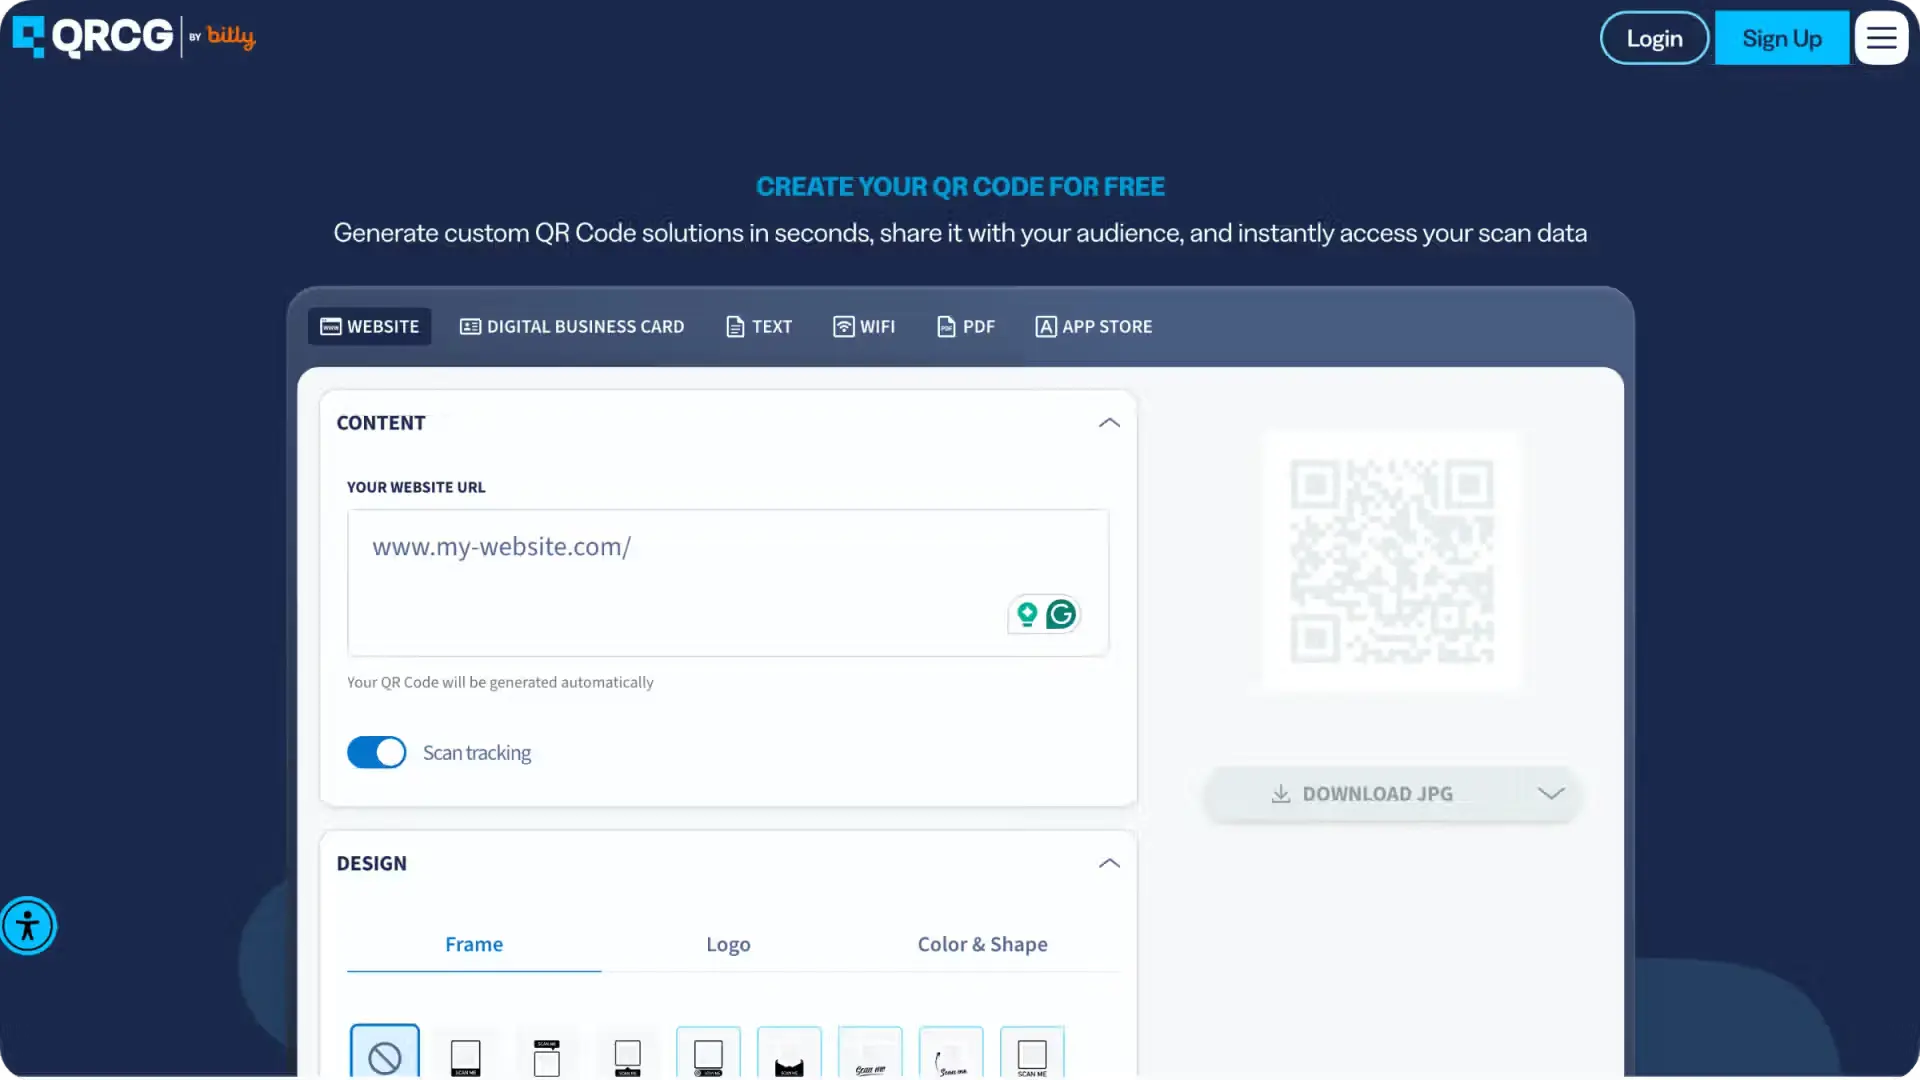Screen dimensions: 1920x1080
Task: Click 'Your QR Code will be generated automatically' text
Action: click(500, 682)
